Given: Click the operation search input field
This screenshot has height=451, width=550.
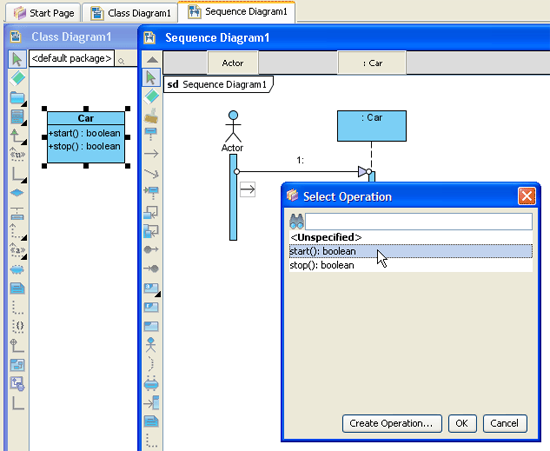Looking at the screenshot, I should click(x=418, y=222).
